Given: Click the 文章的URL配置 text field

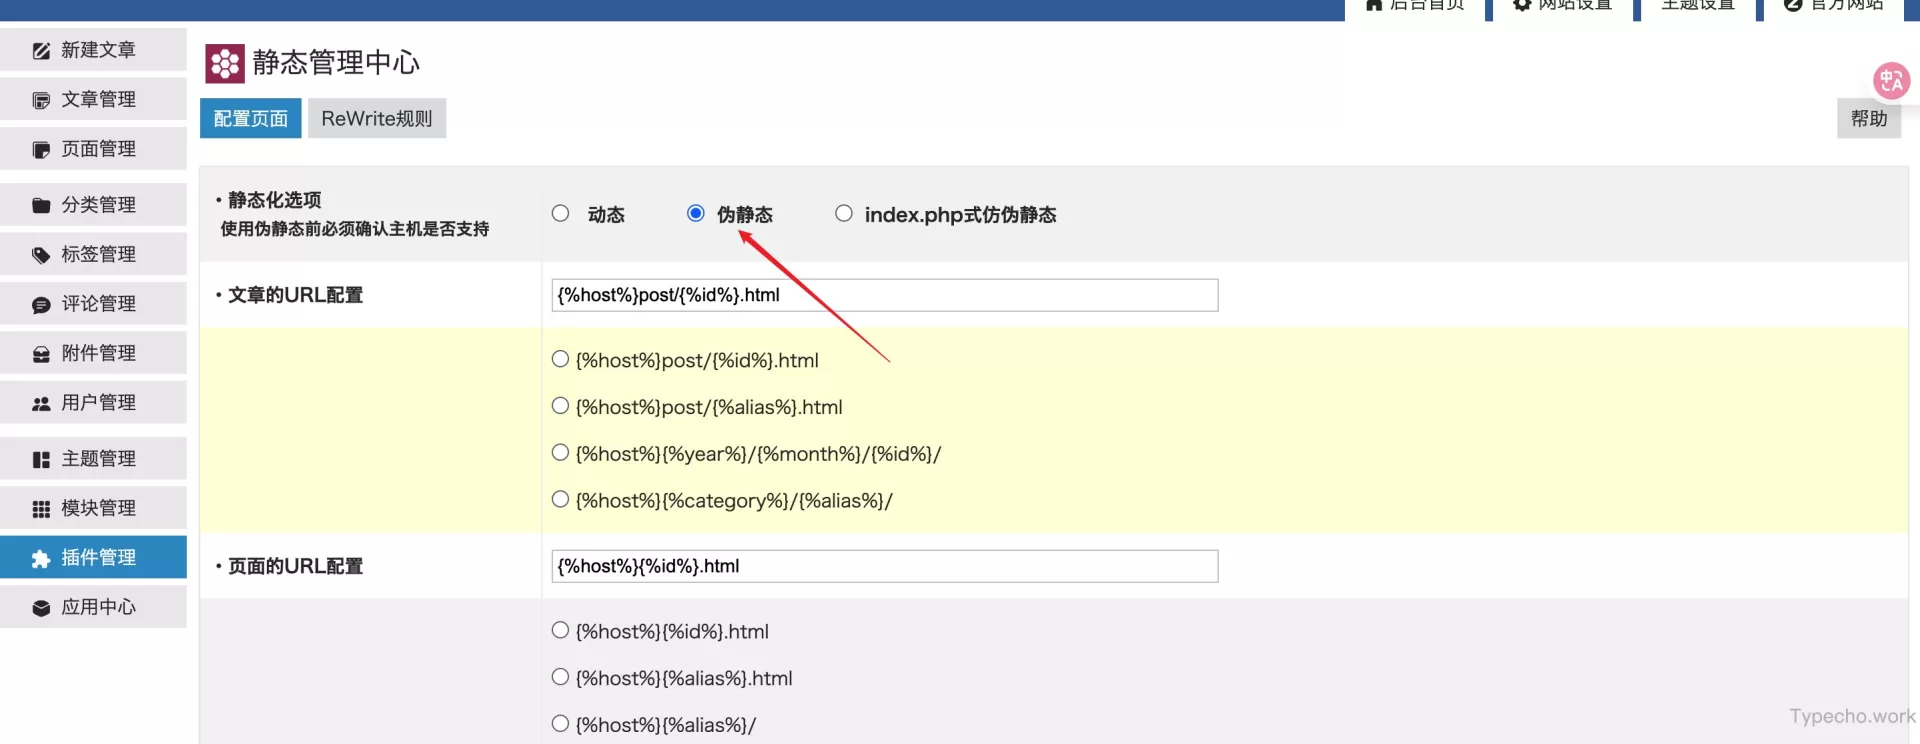Looking at the screenshot, I should pos(884,295).
